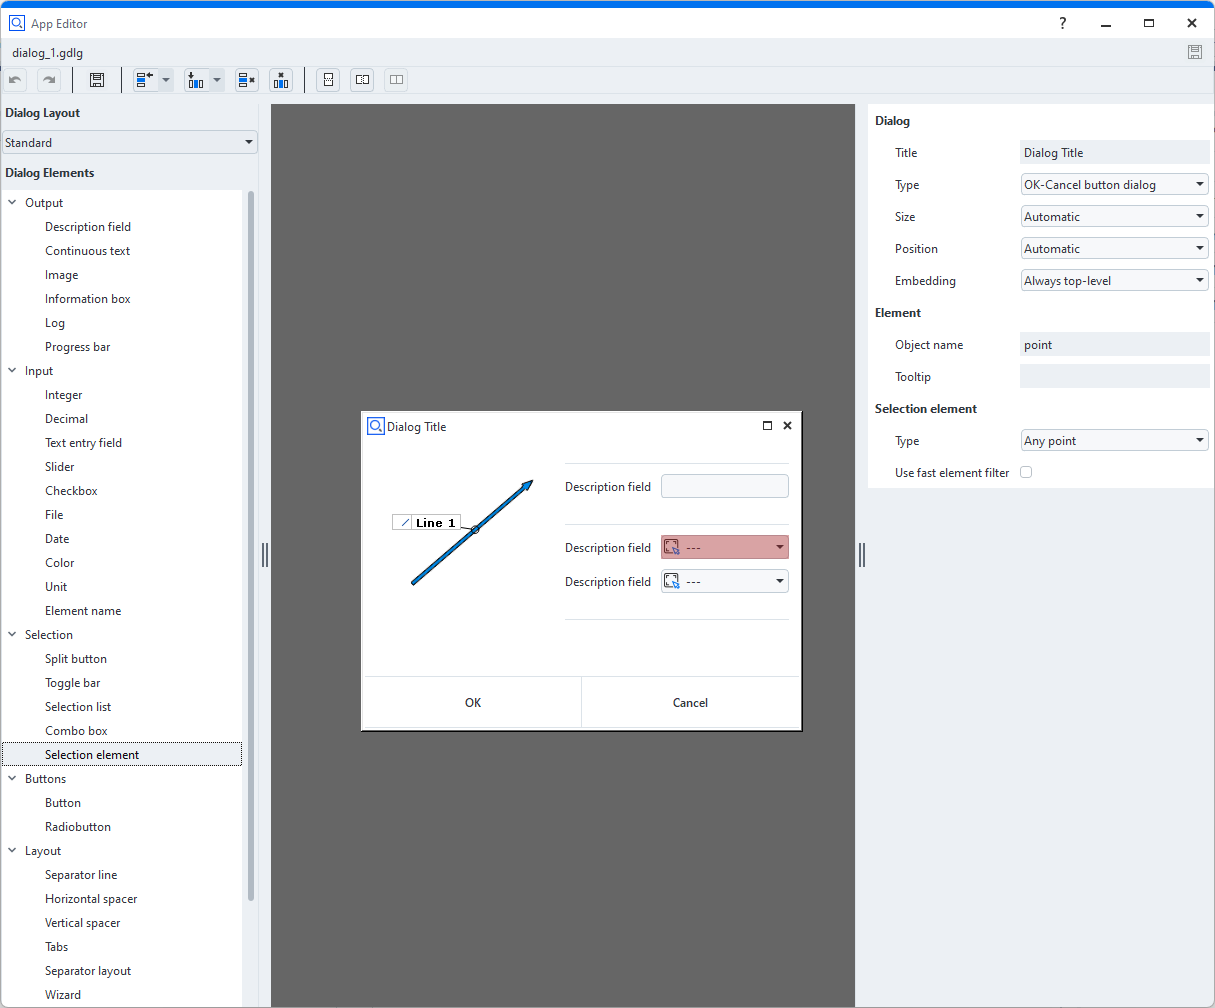Click the split cell vertically icon

[x=328, y=80]
